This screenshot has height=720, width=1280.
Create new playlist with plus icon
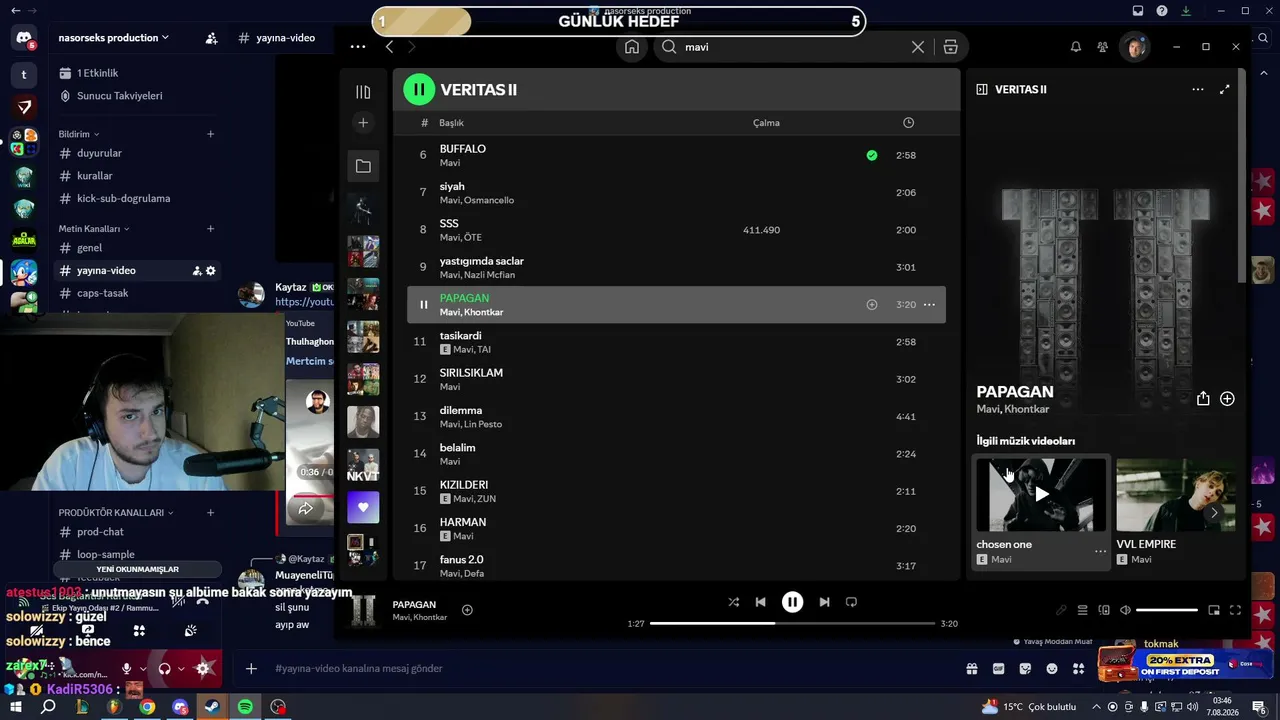tap(363, 122)
